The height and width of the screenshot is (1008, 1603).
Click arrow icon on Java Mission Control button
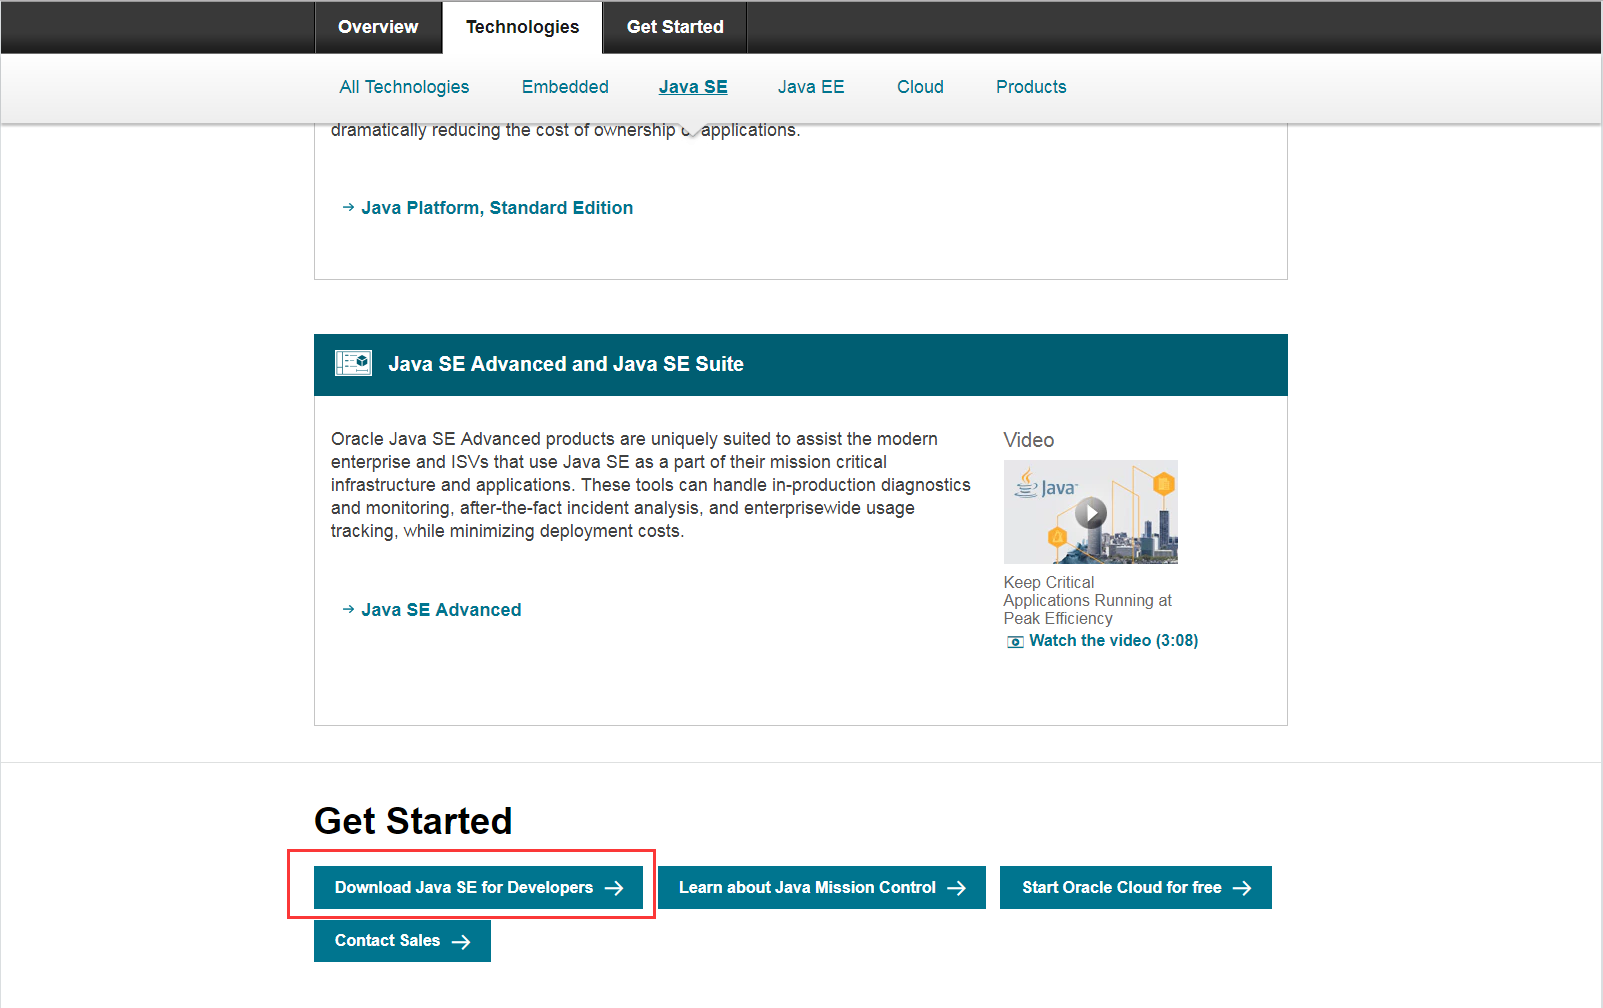pyautogui.click(x=957, y=888)
